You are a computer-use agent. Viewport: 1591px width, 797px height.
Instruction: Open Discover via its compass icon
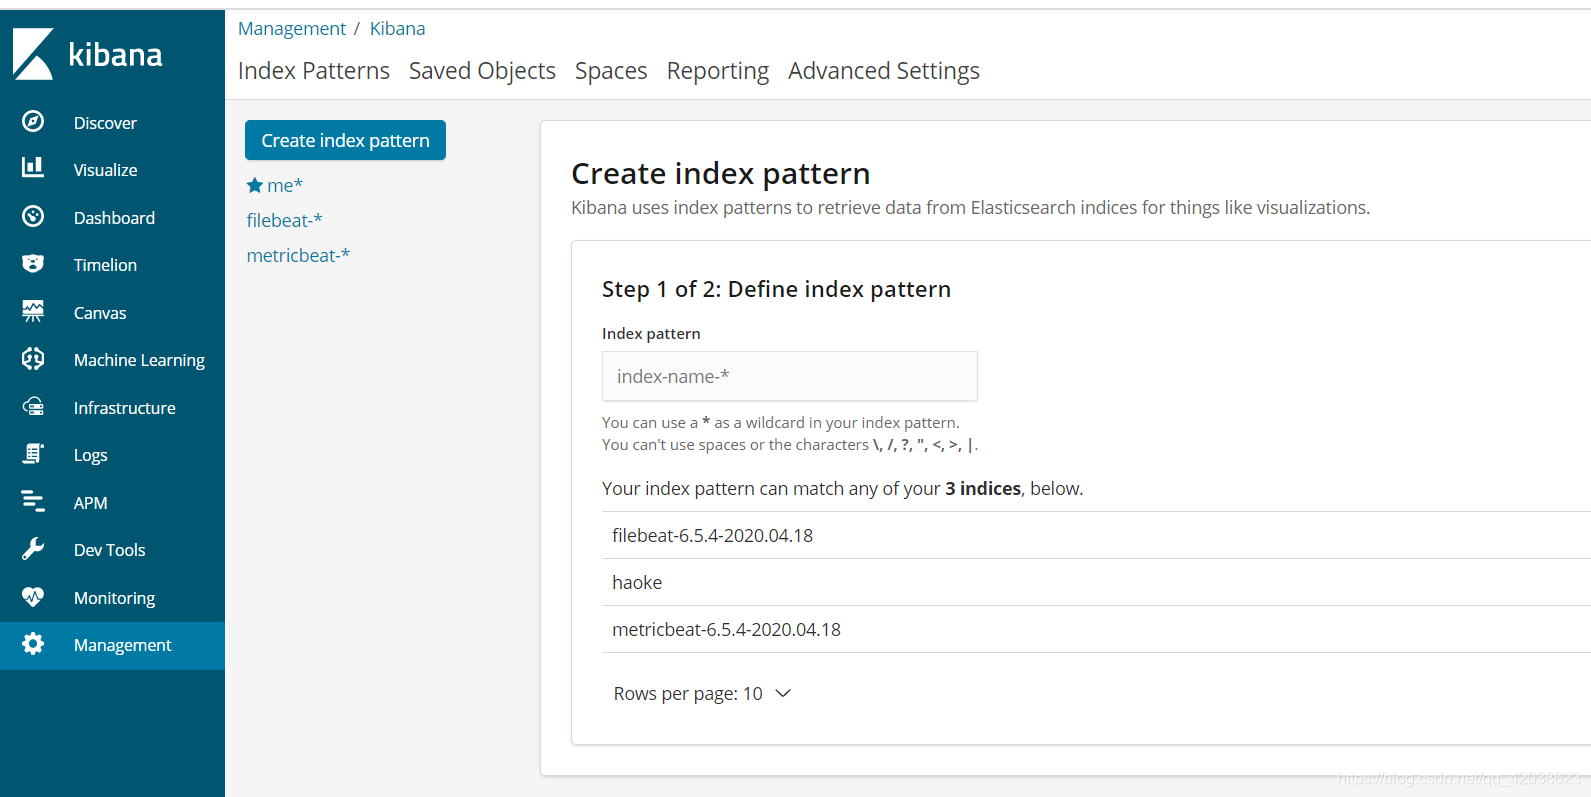pyautogui.click(x=33, y=122)
